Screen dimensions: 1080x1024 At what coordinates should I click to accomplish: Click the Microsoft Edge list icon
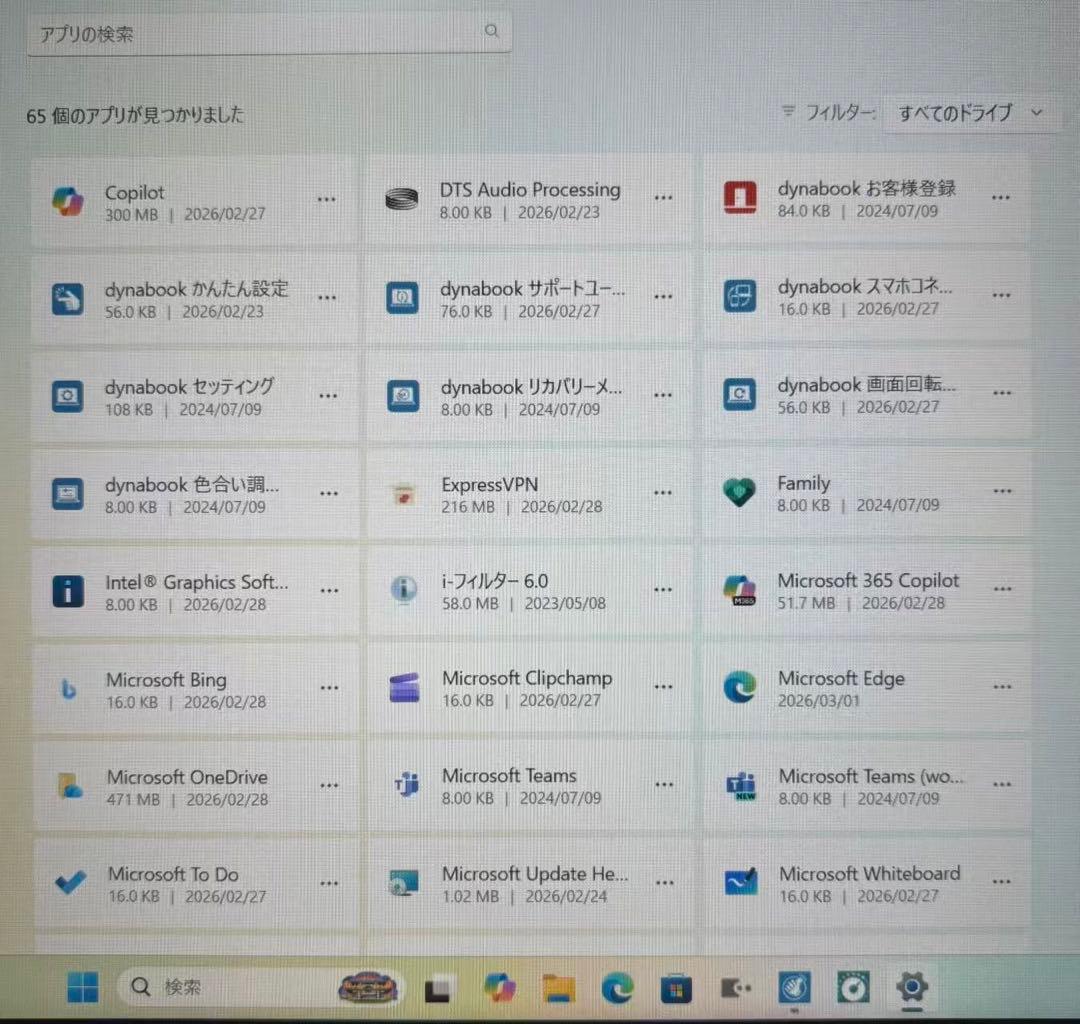[x=740, y=687]
